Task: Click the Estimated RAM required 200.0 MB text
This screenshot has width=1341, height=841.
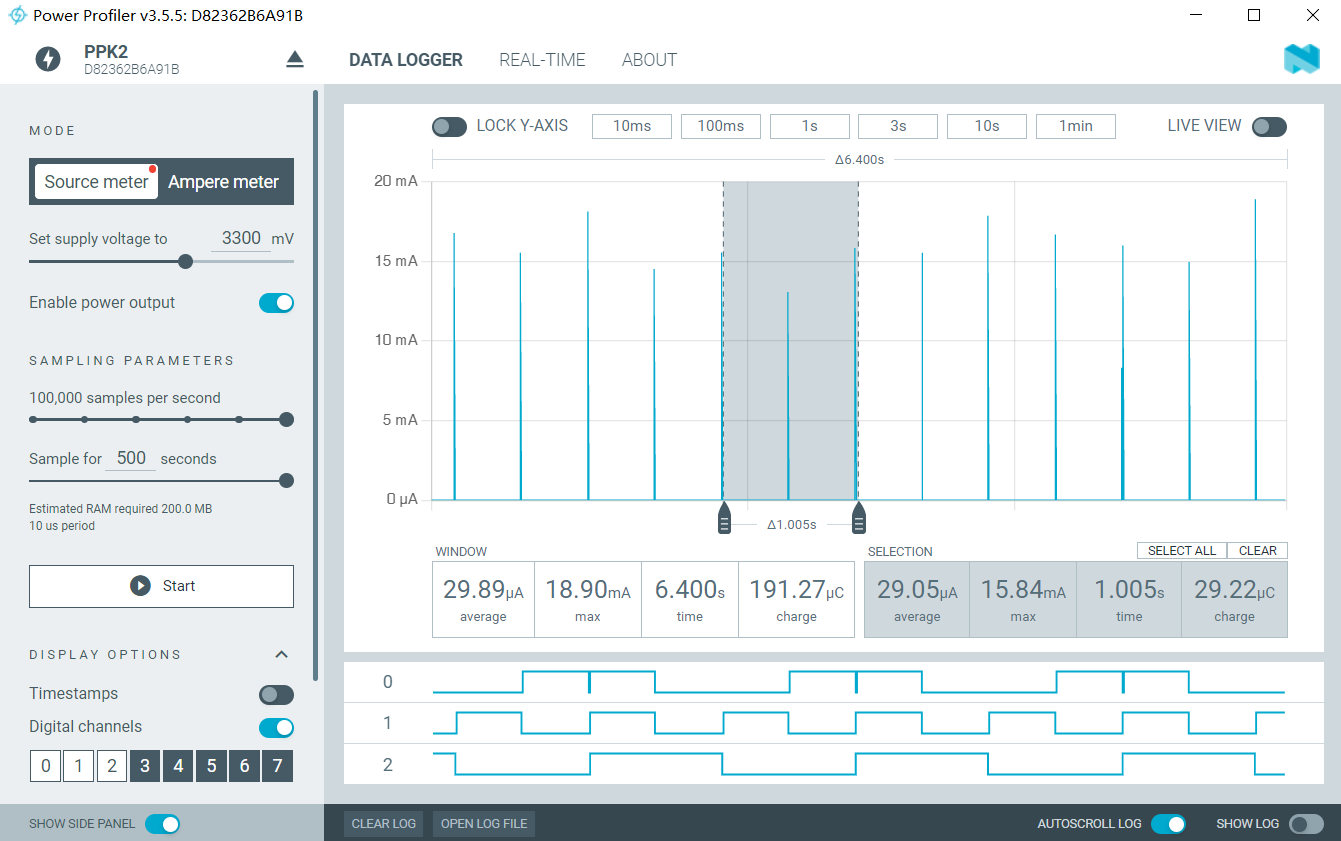Action: point(120,509)
